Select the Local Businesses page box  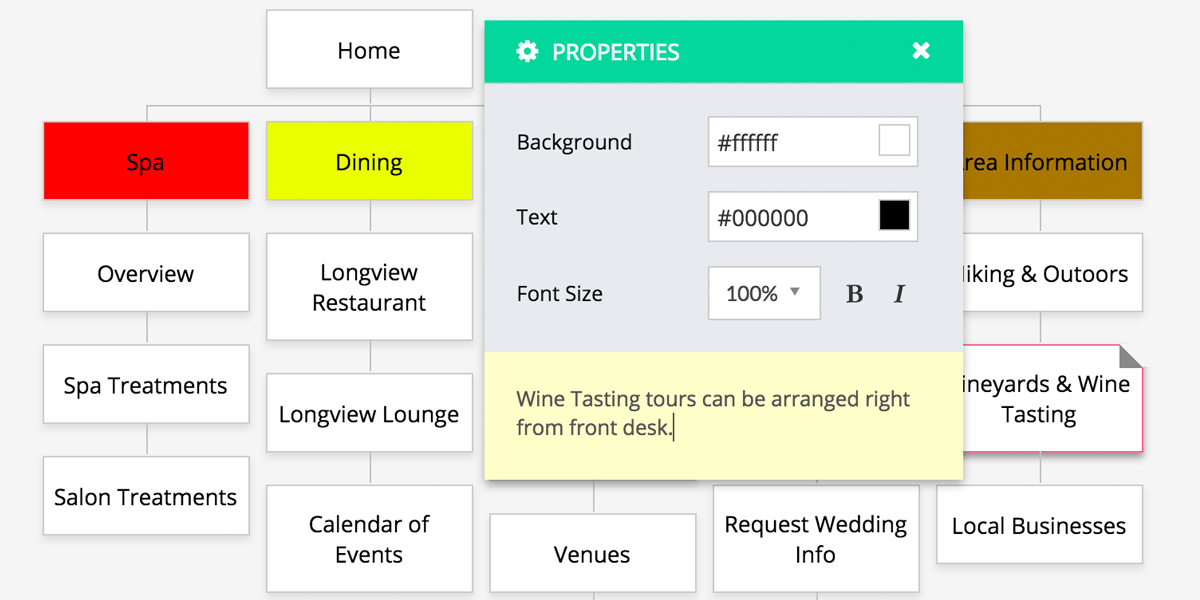coord(1039,525)
